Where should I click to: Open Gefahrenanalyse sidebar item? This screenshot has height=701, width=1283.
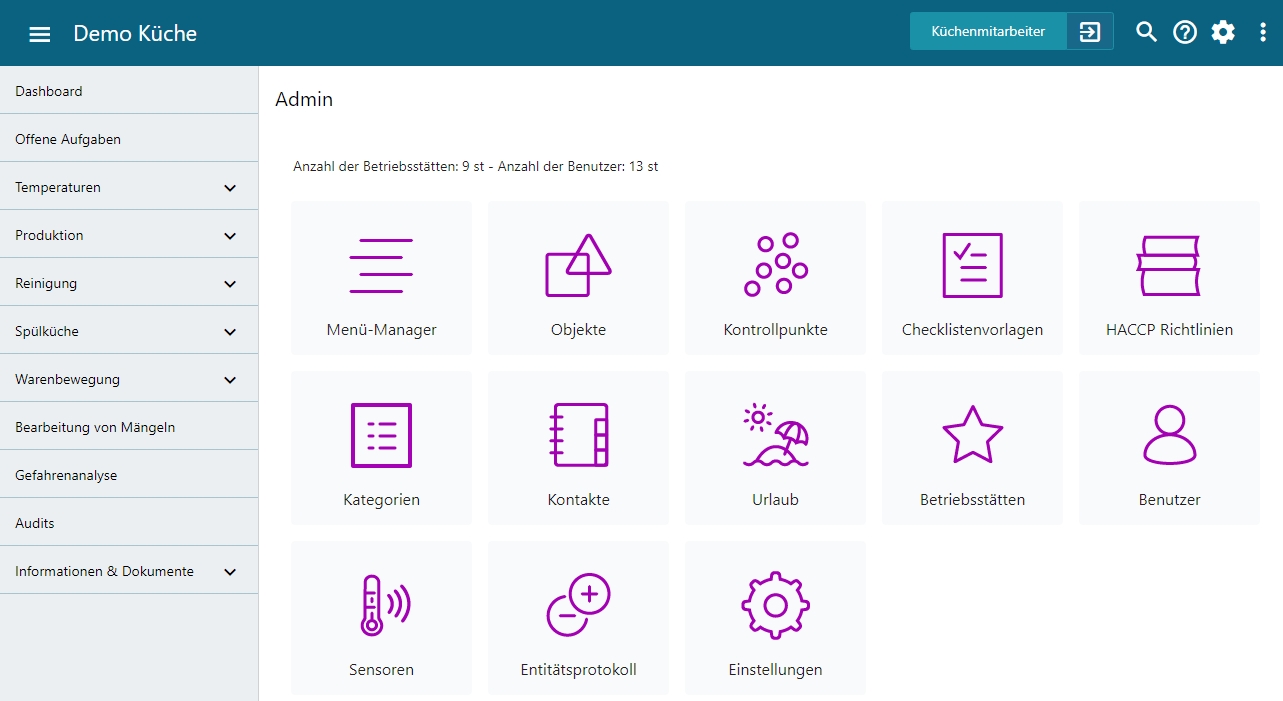[129, 475]
